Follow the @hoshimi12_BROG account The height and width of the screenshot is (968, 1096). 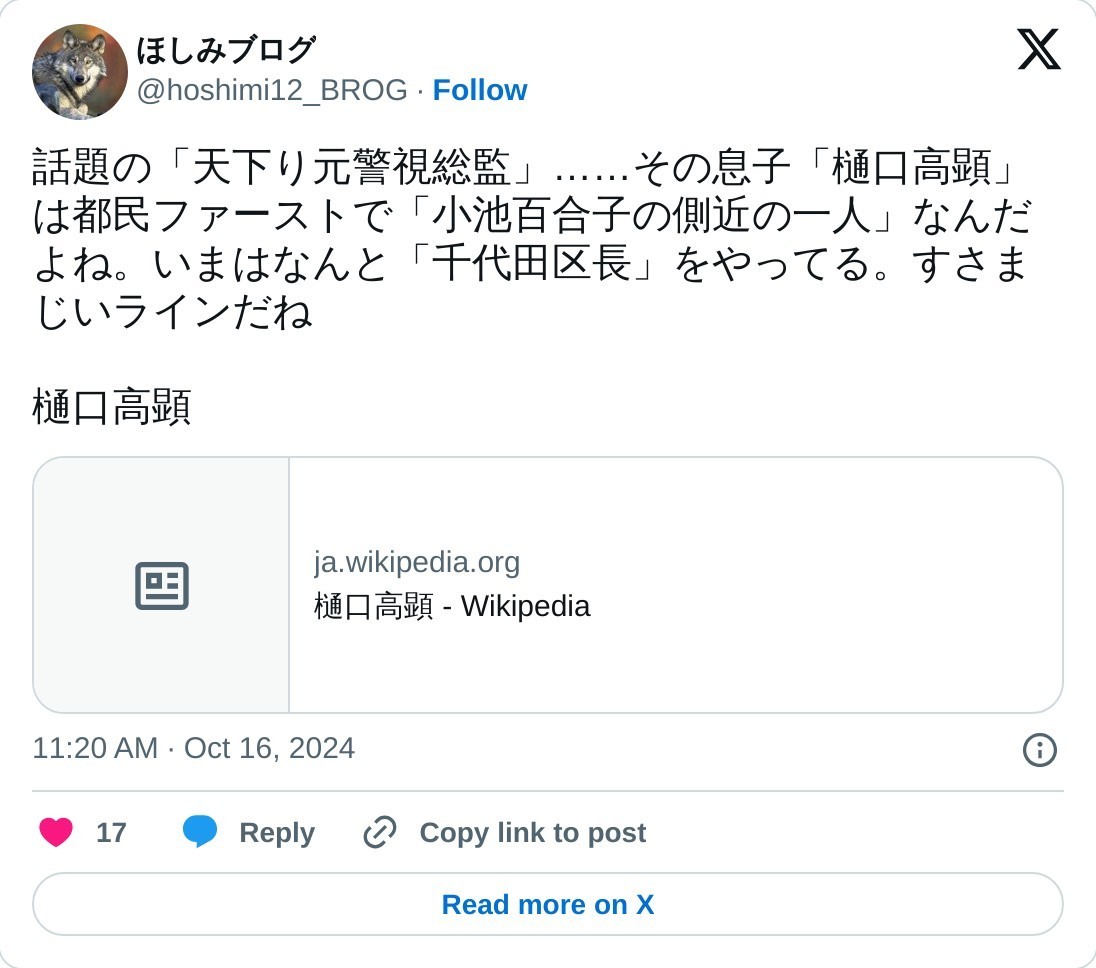(479, 90)
